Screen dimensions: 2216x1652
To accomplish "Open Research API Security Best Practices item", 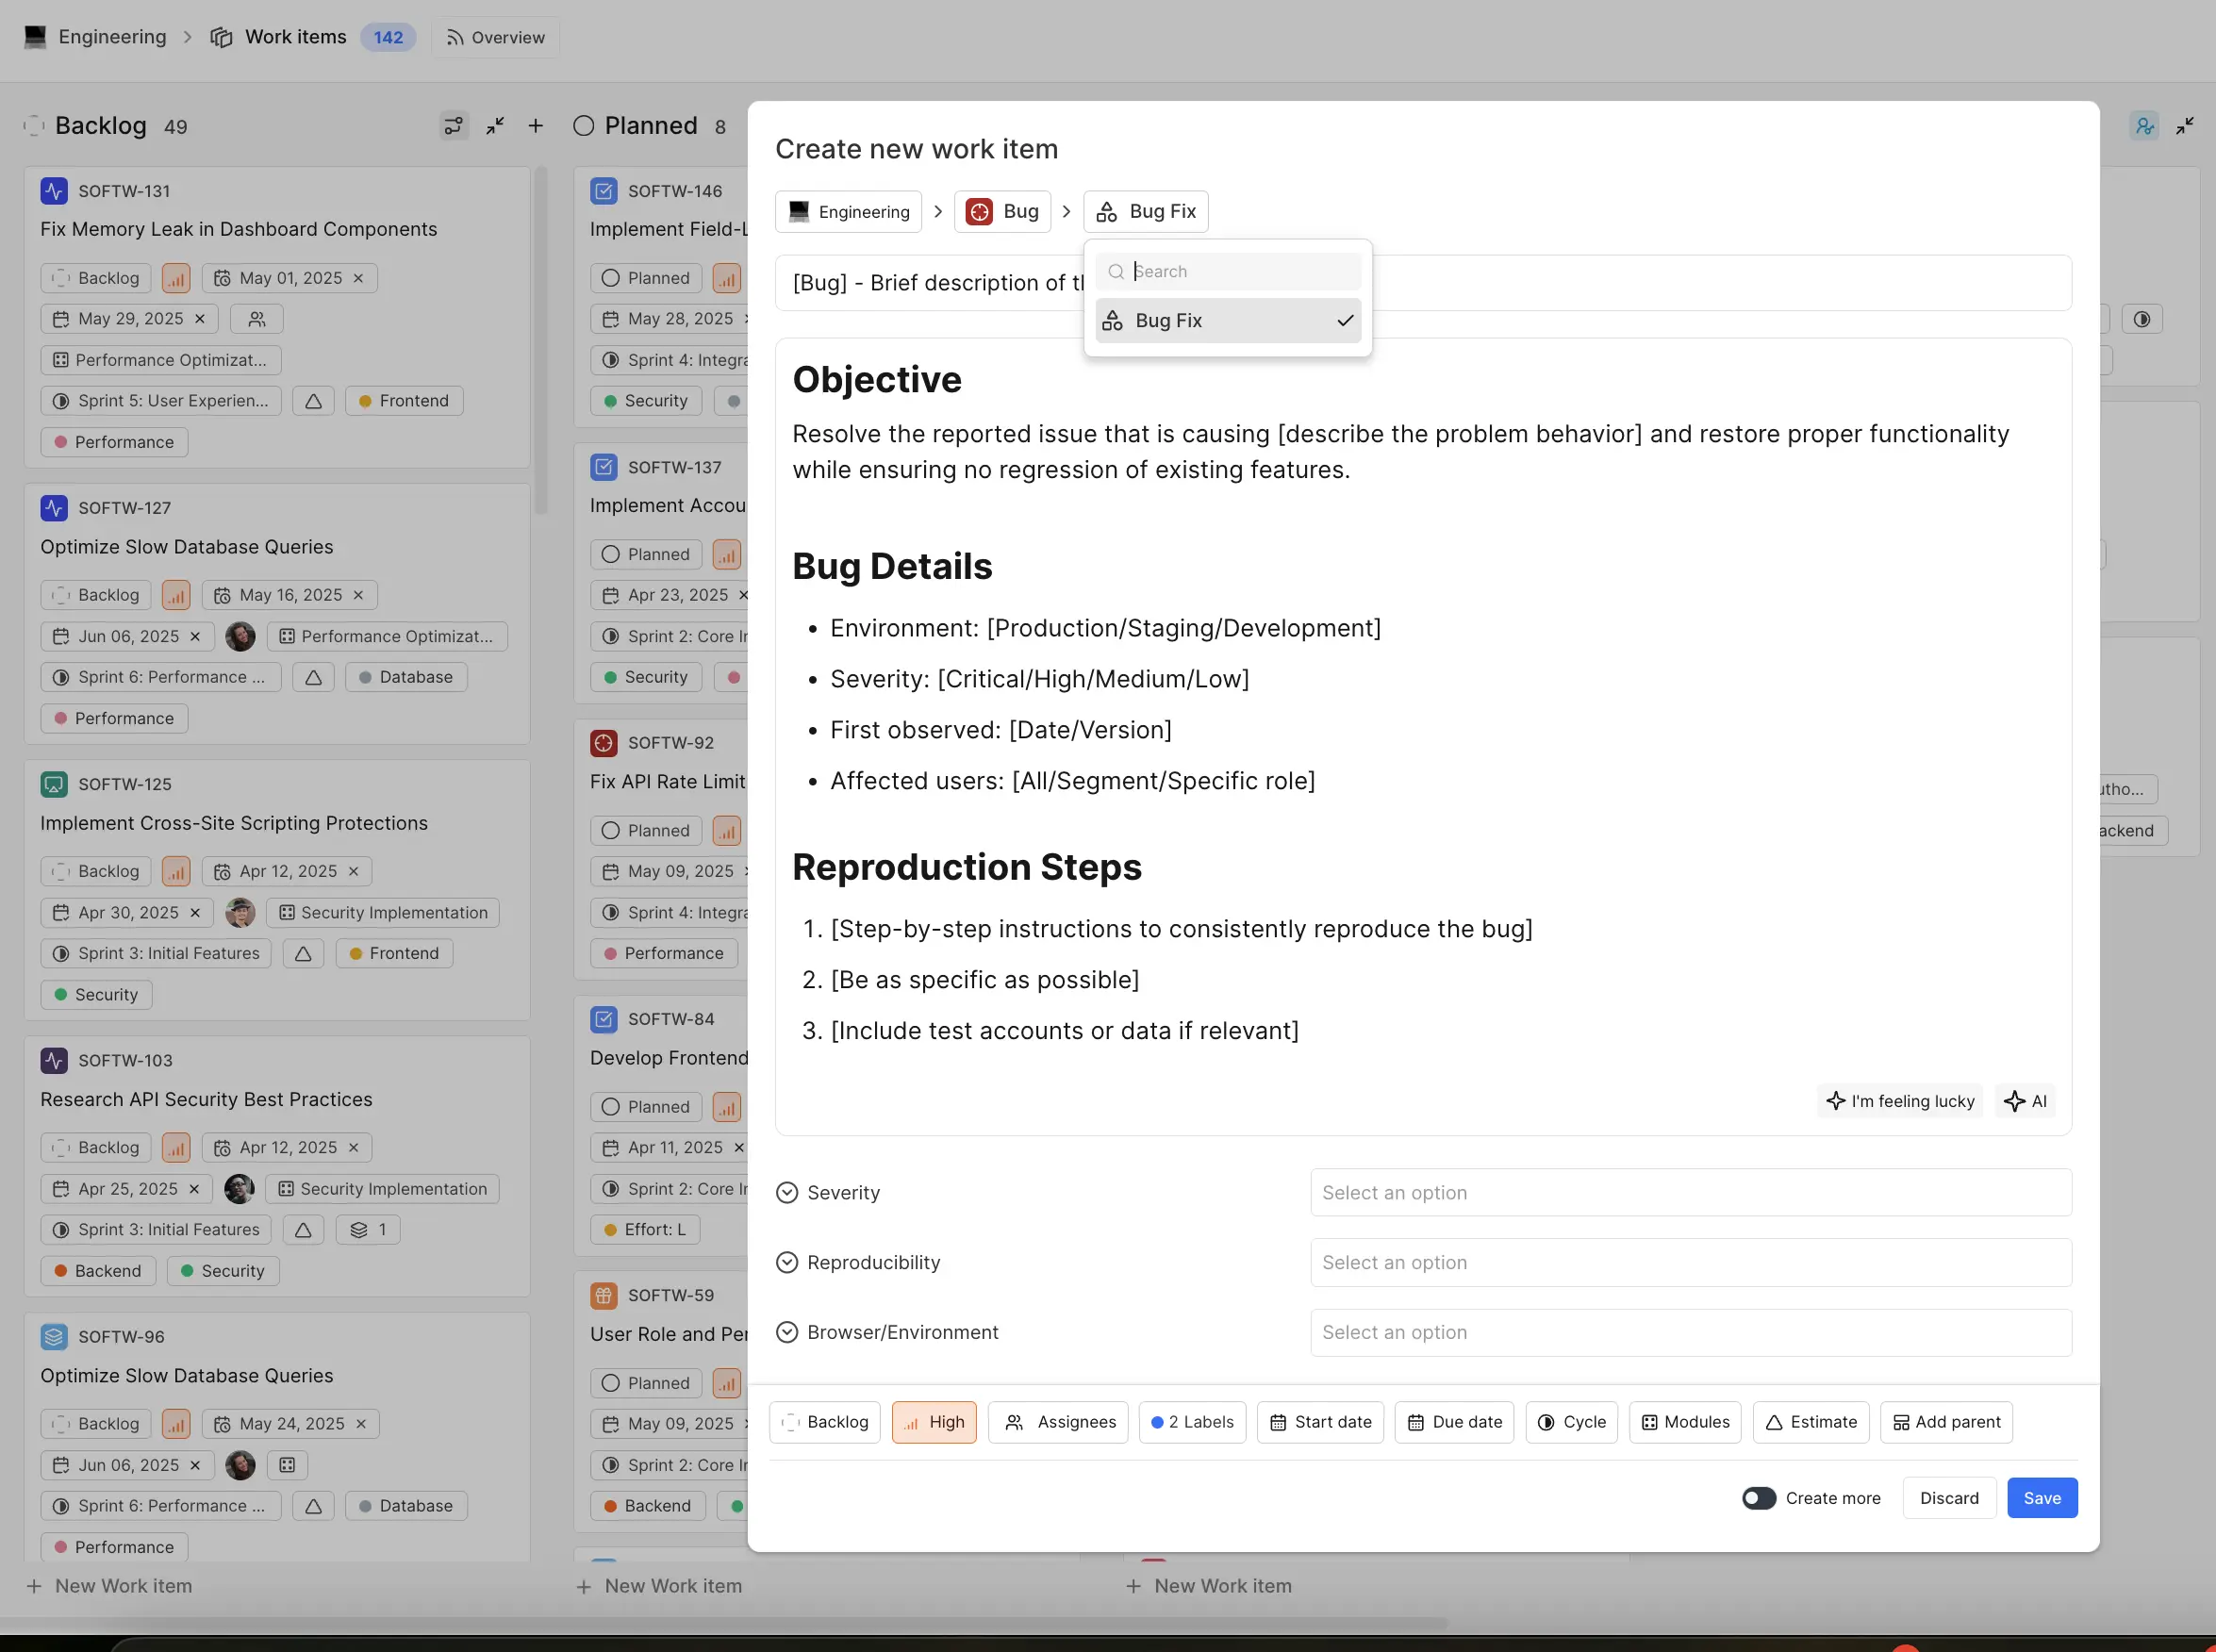I will (x=206, y=1099).
